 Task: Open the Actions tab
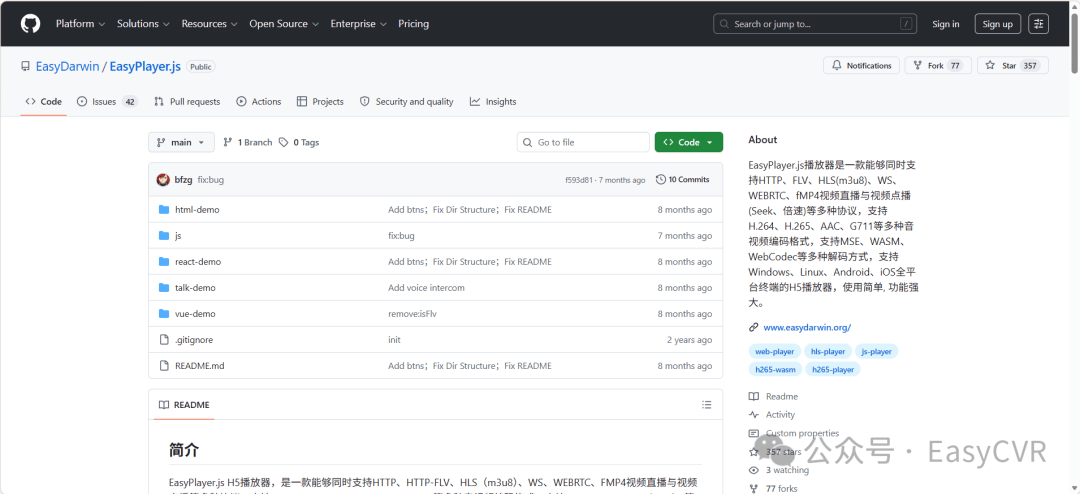pos(259,101)
